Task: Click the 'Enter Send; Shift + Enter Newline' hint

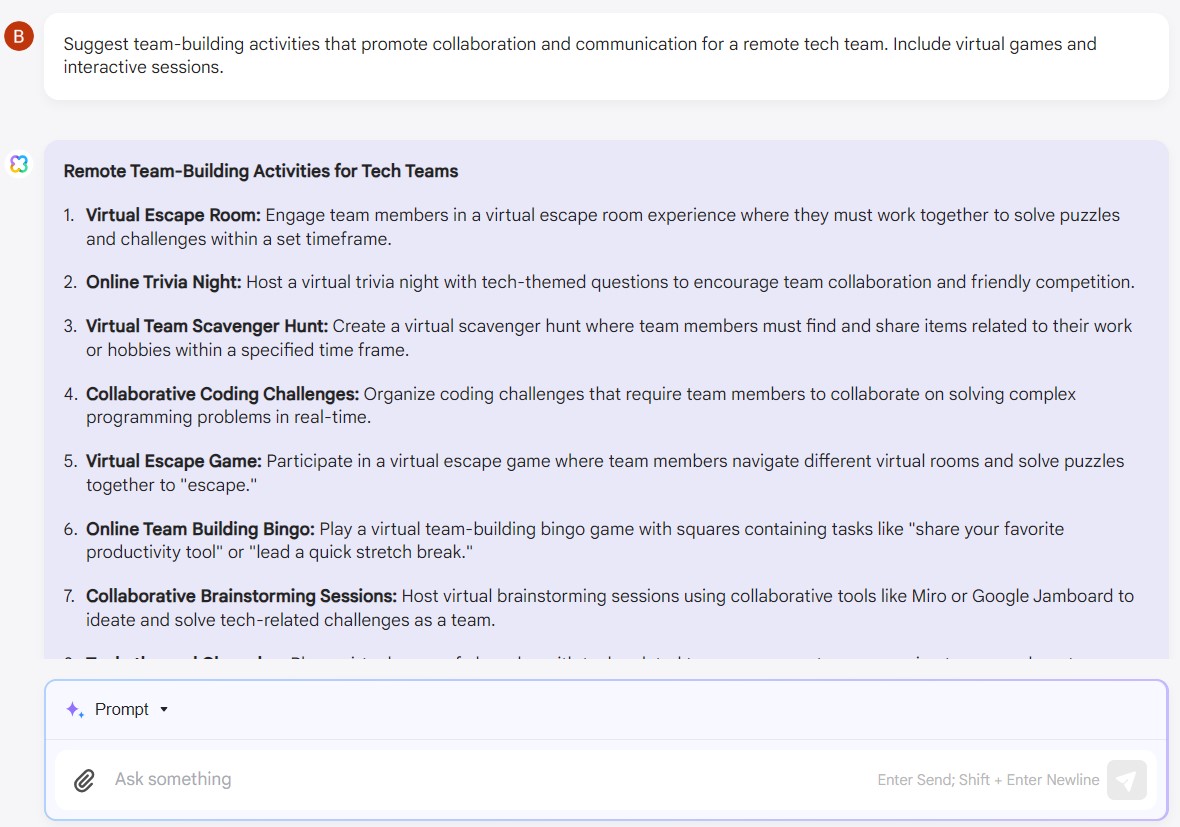Action: pyautogui.click(x=988, y=780)
